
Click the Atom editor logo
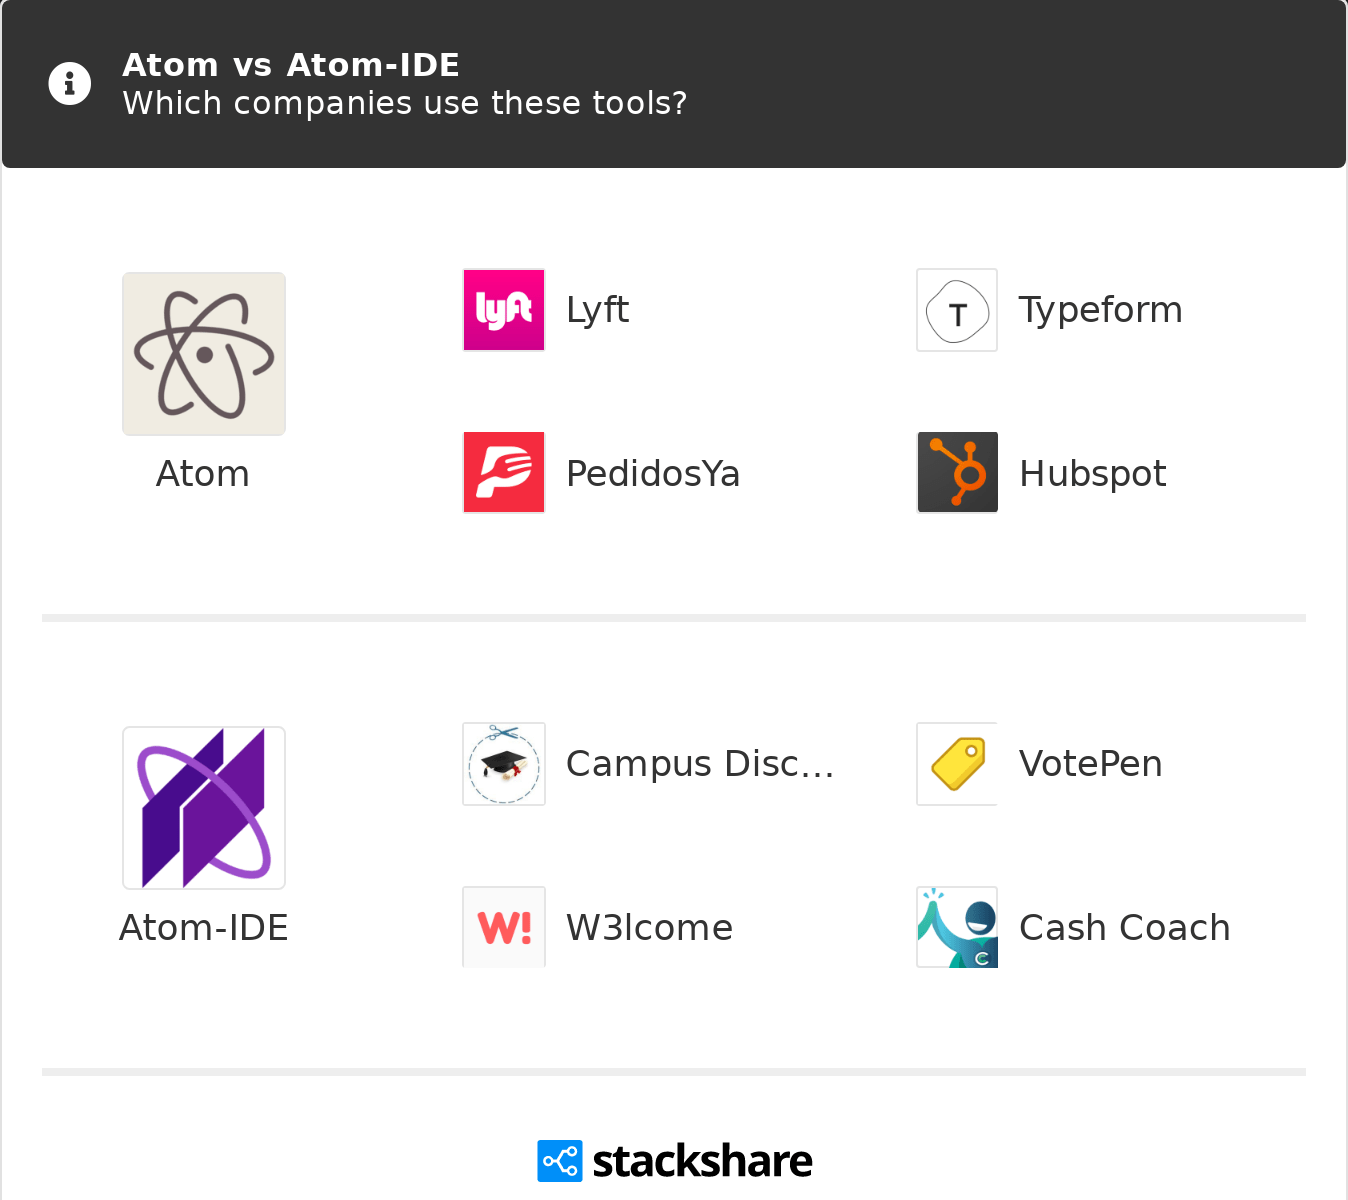204,354
